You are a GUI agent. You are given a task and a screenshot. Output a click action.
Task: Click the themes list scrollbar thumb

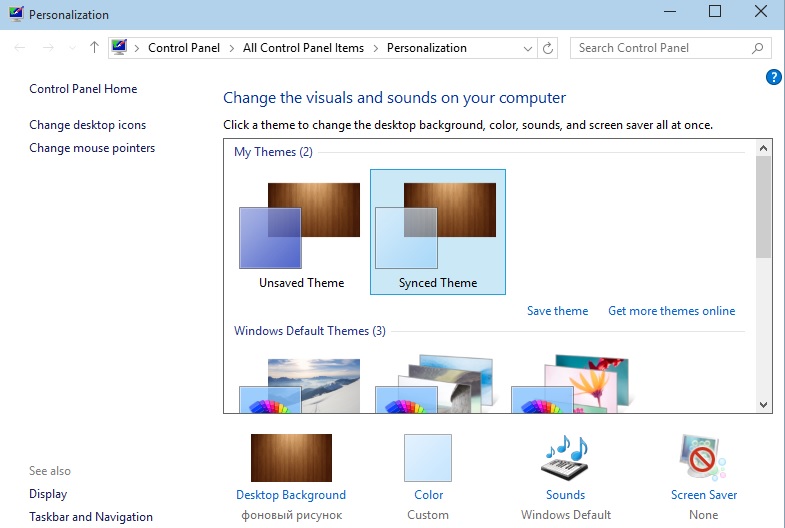763,207
